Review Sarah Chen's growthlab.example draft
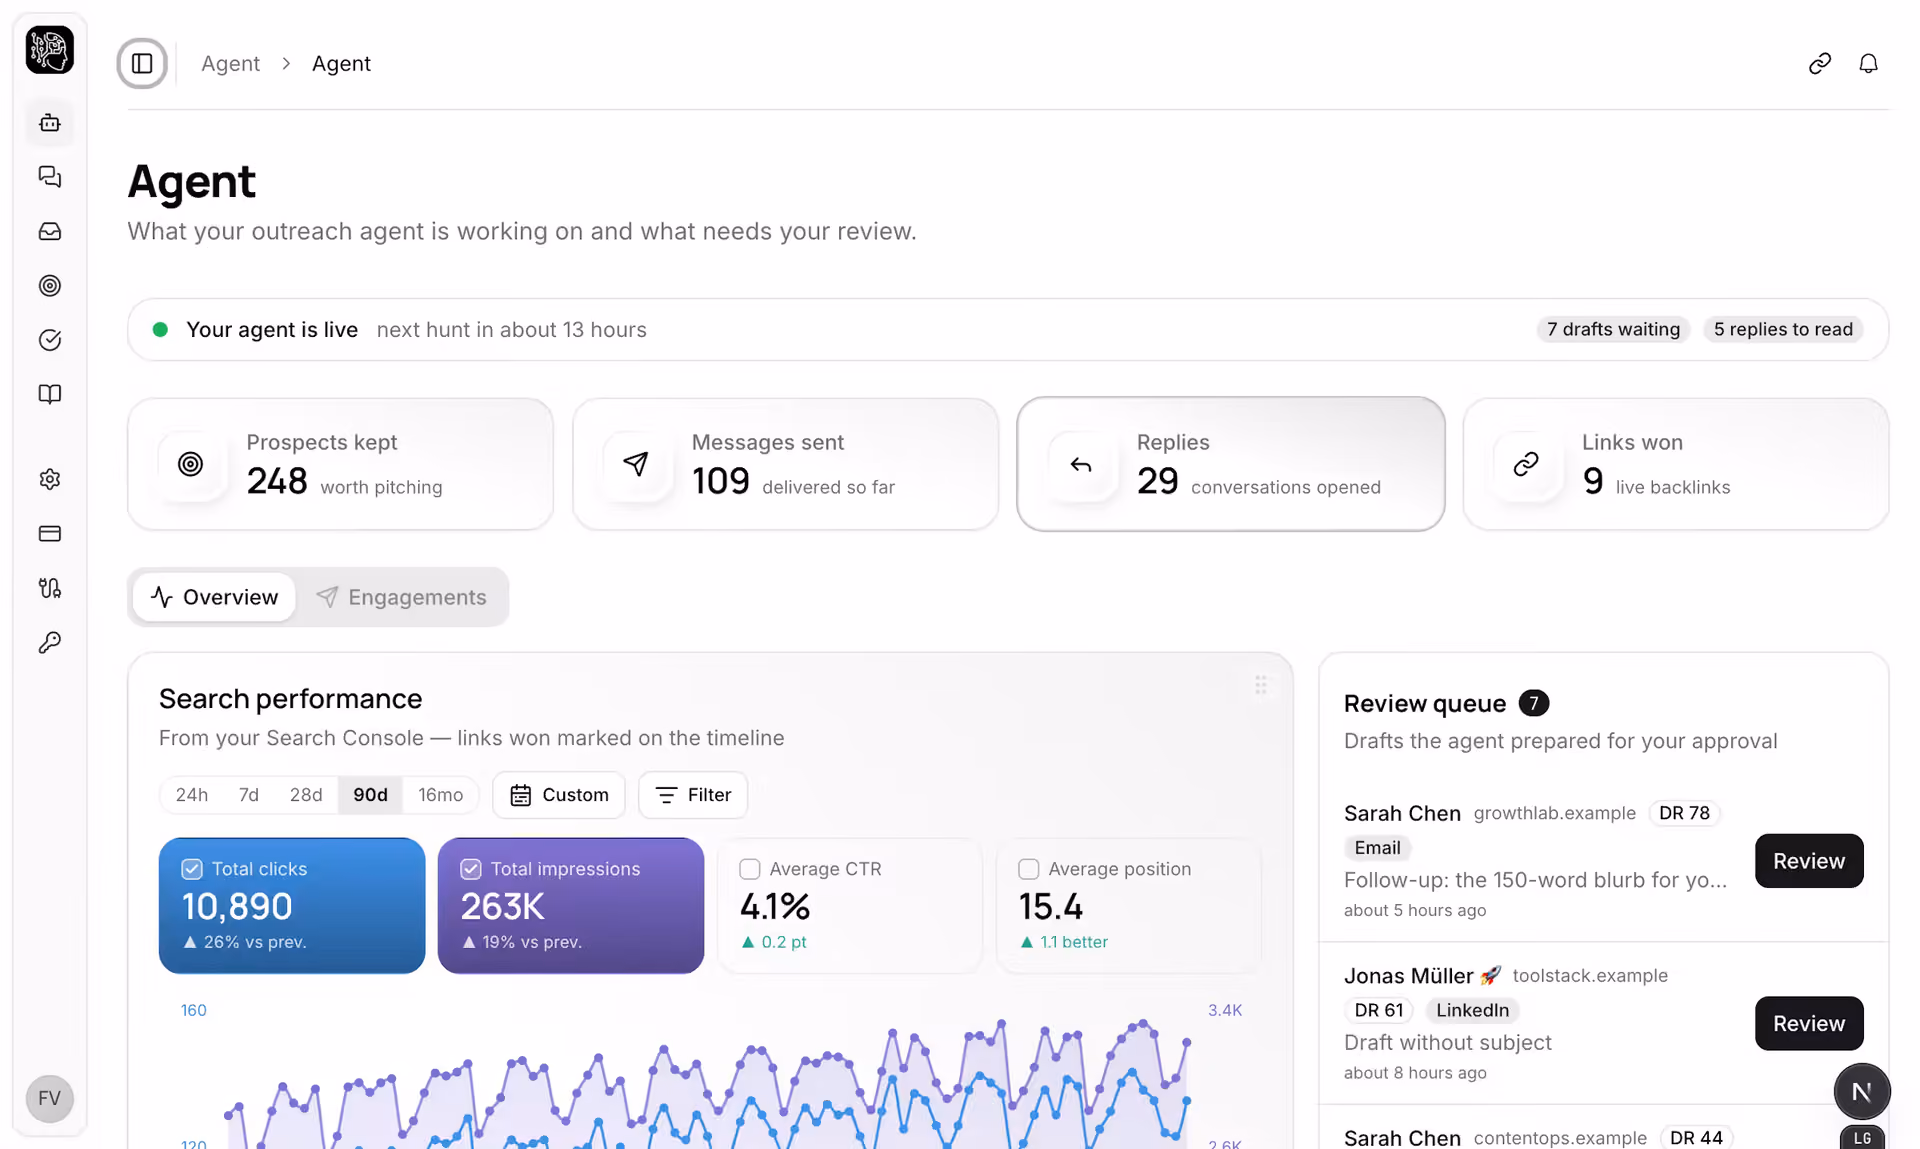Screen dimensions: 1920x1149 [1809, 861]
